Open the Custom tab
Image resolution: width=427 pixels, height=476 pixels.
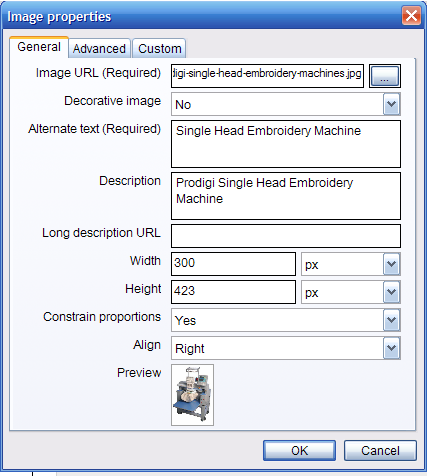coord(159,49)
